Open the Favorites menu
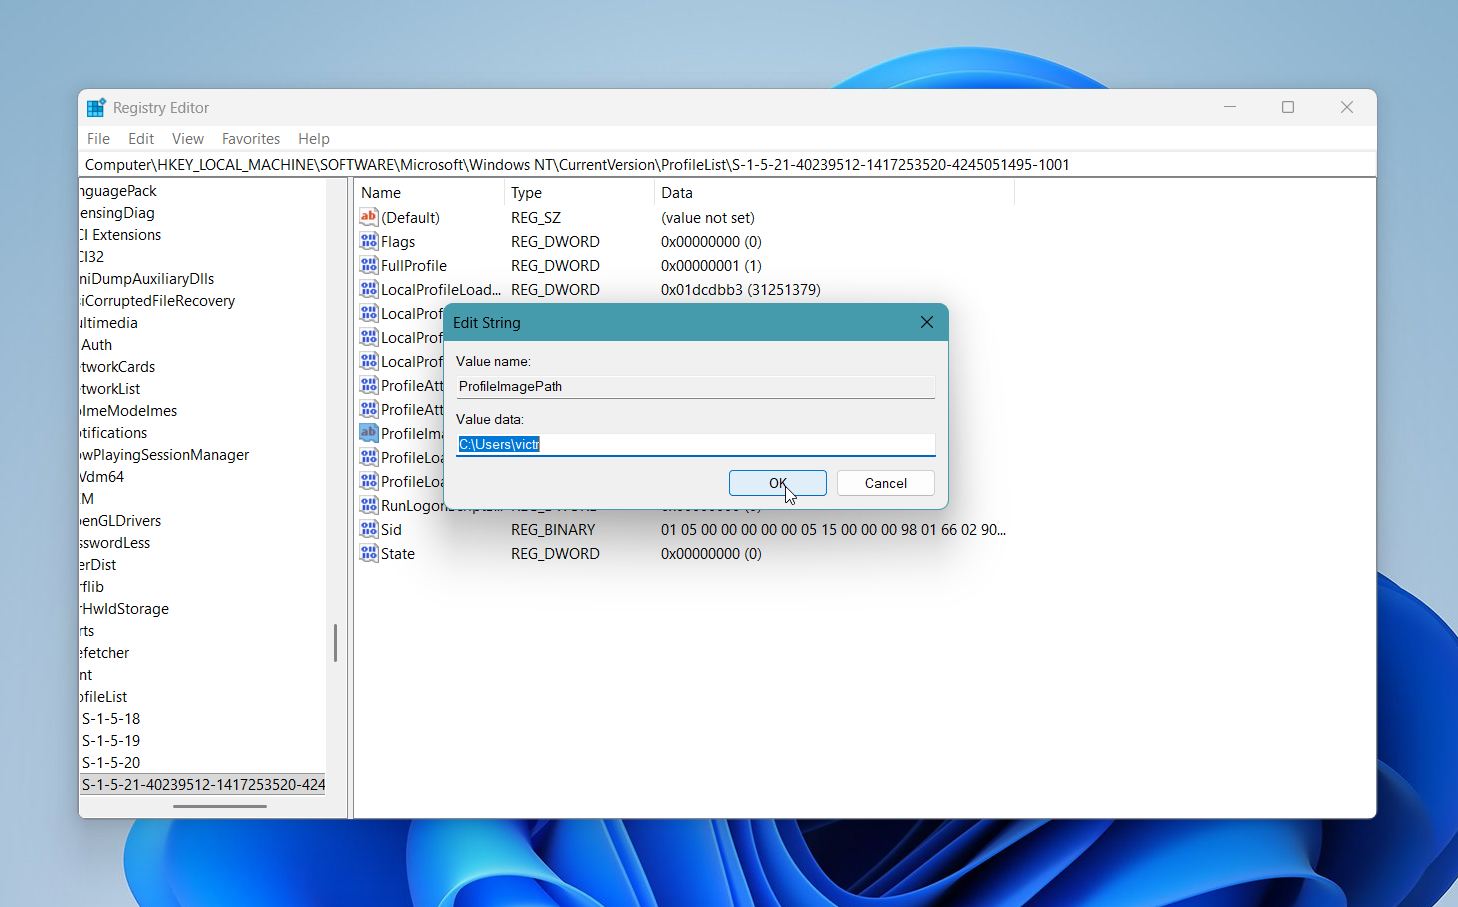The width and height of the screenshot is (1458, 907). [251, 139]
